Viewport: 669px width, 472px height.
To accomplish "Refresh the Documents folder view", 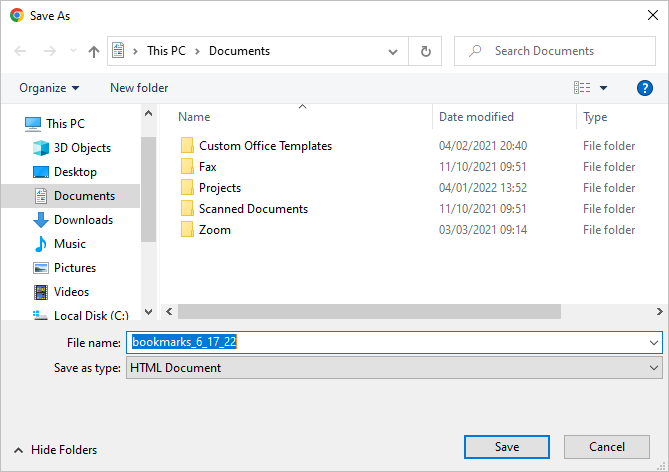I will pos(426,51).
